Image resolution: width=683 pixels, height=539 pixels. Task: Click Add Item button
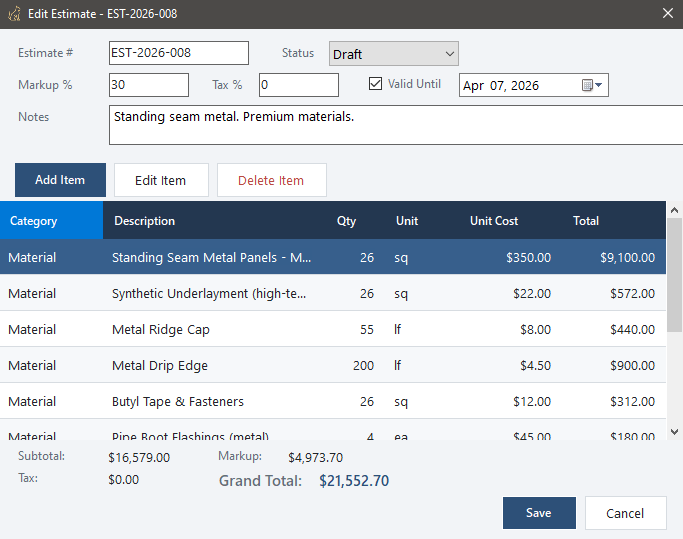click(60, 180)
